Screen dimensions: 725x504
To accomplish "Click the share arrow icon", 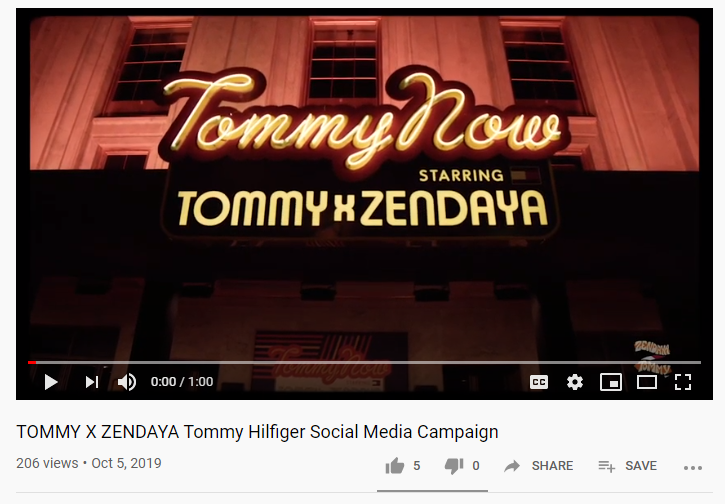I will 512,466.
